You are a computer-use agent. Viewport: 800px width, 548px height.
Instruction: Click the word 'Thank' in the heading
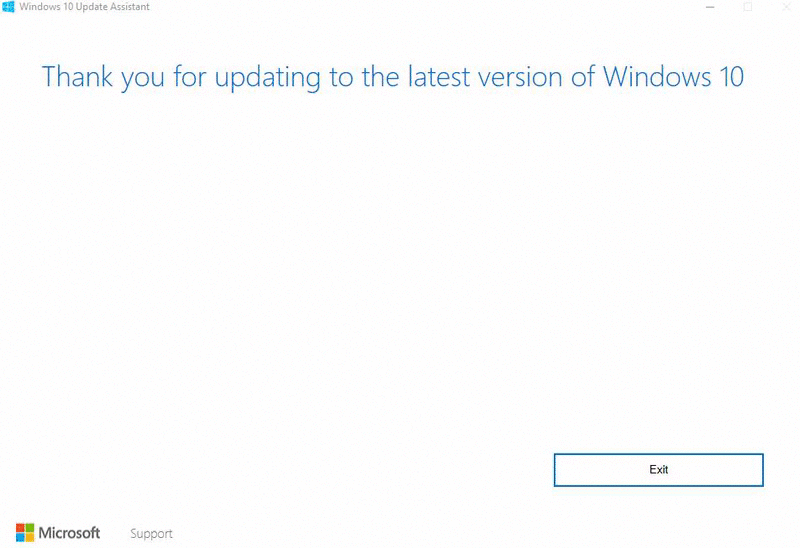[77, 76]
